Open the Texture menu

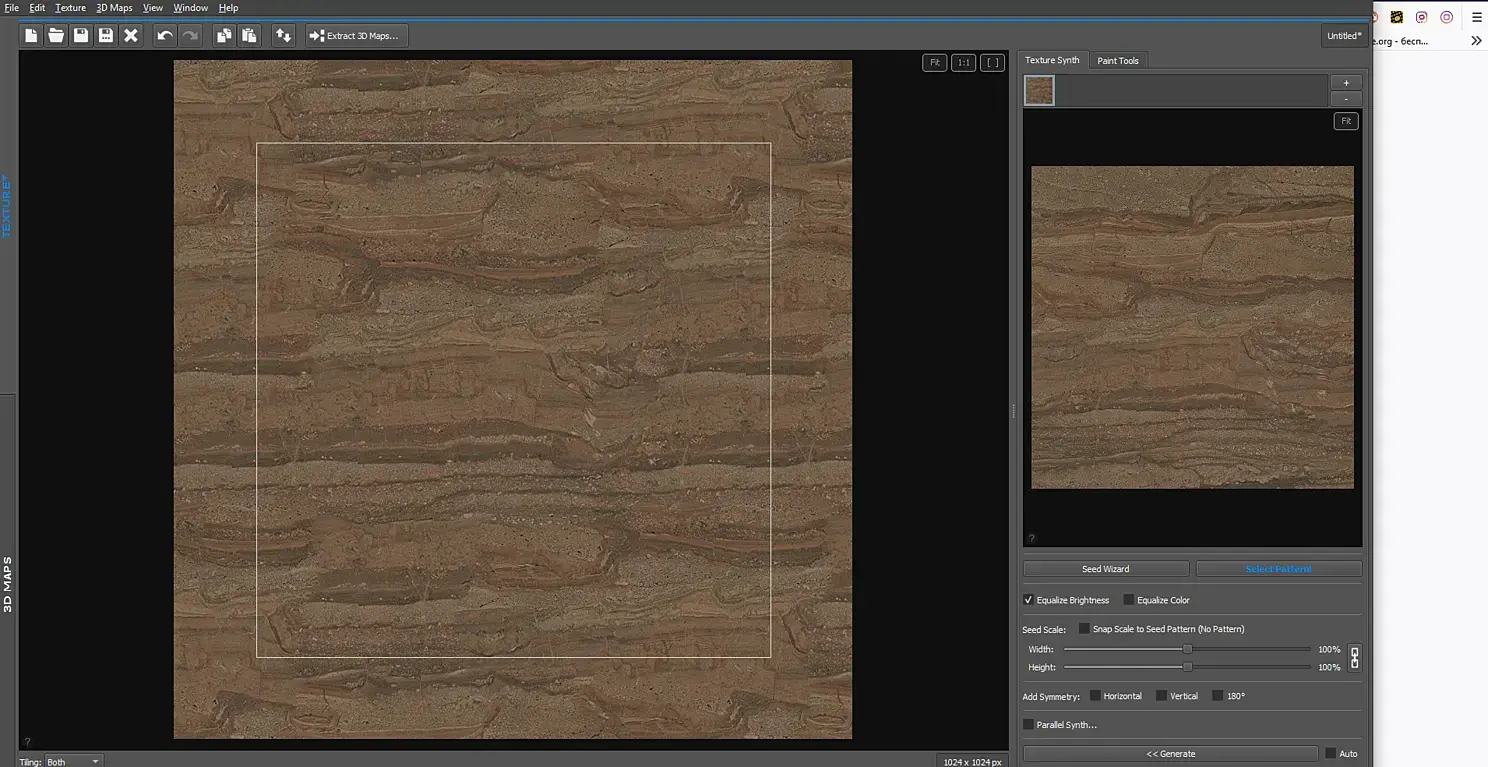pyautogui.click(x=70, y=8)
